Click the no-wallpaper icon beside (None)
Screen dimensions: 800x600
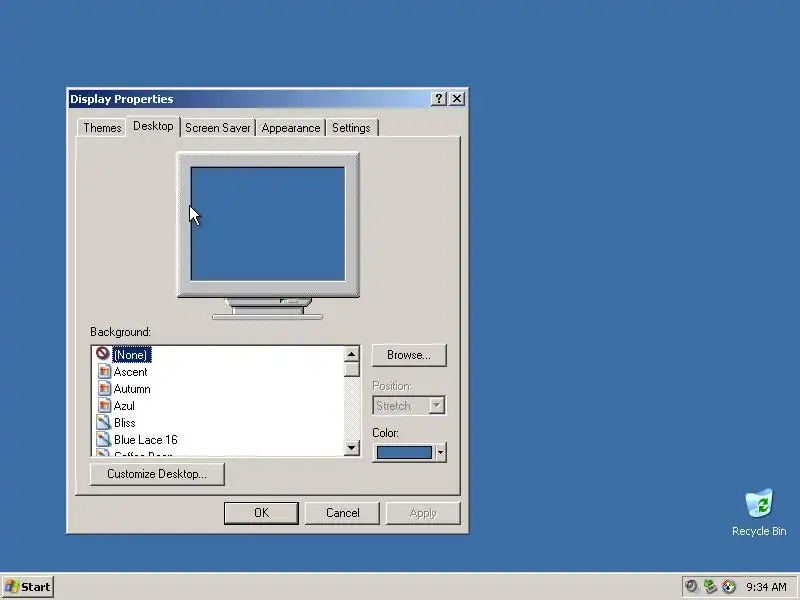[x=103, y=353]
